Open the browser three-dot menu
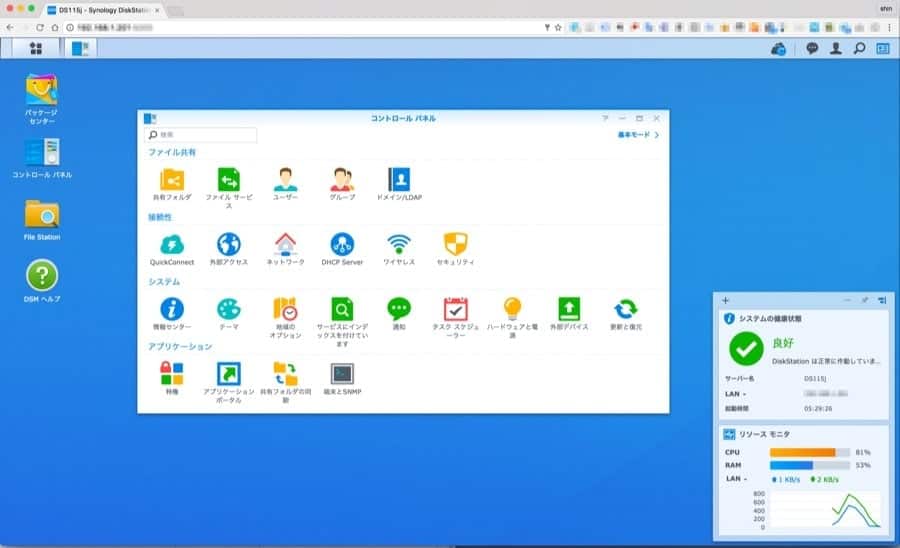 pos(890,27)
